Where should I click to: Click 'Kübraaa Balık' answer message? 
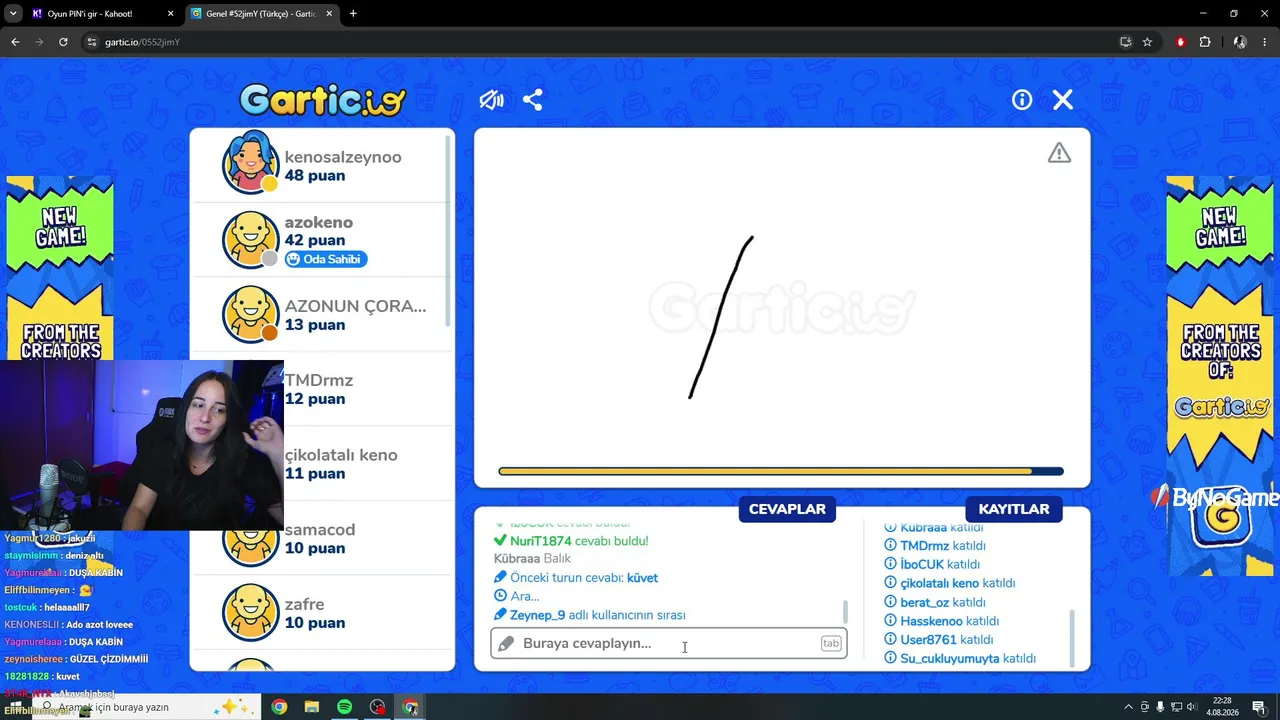(x=532, y=559)
